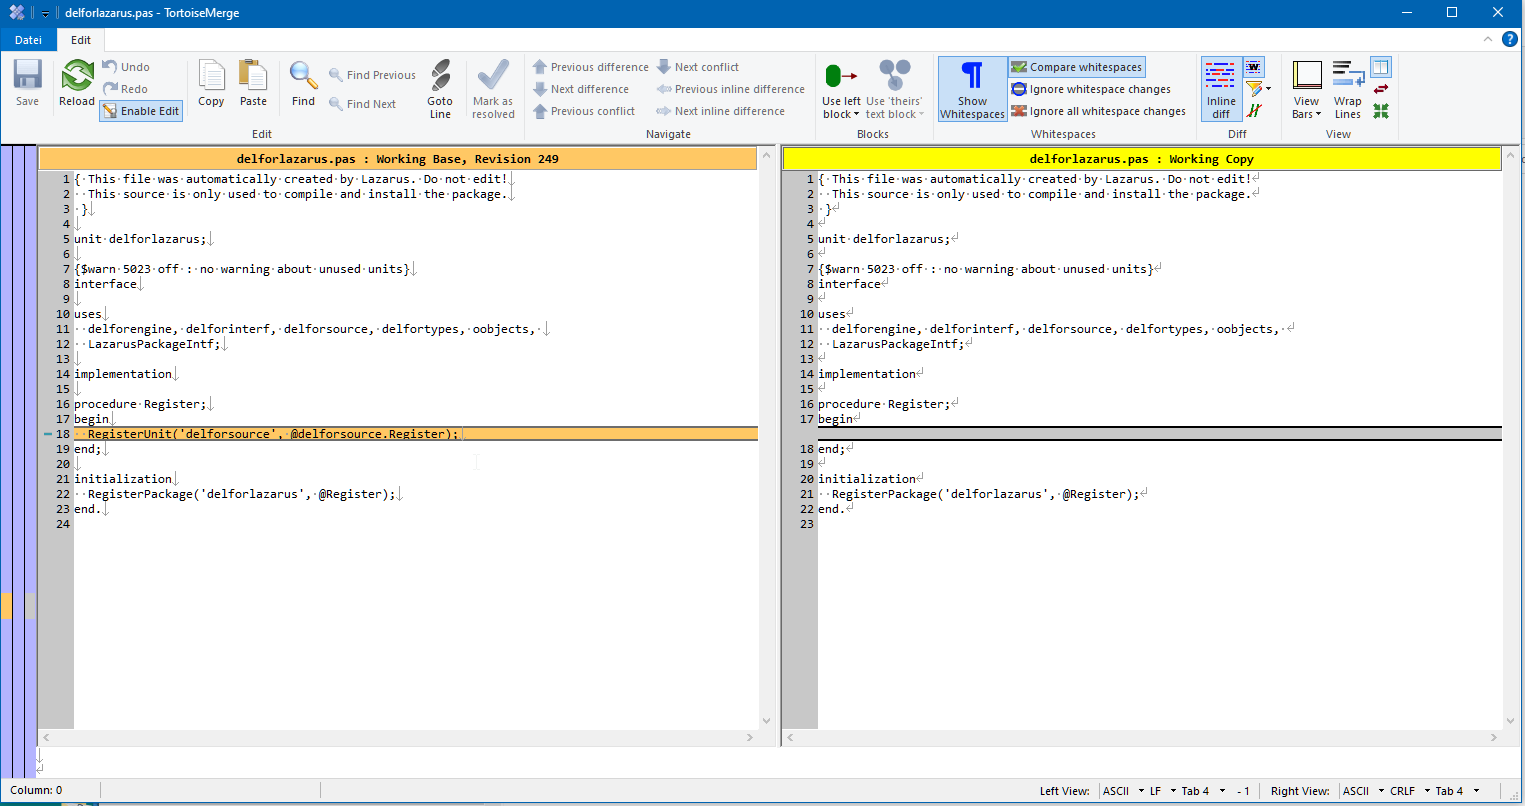Toggle the ignore comments icon
The image size is (1525, 806).
[1254, 111]
